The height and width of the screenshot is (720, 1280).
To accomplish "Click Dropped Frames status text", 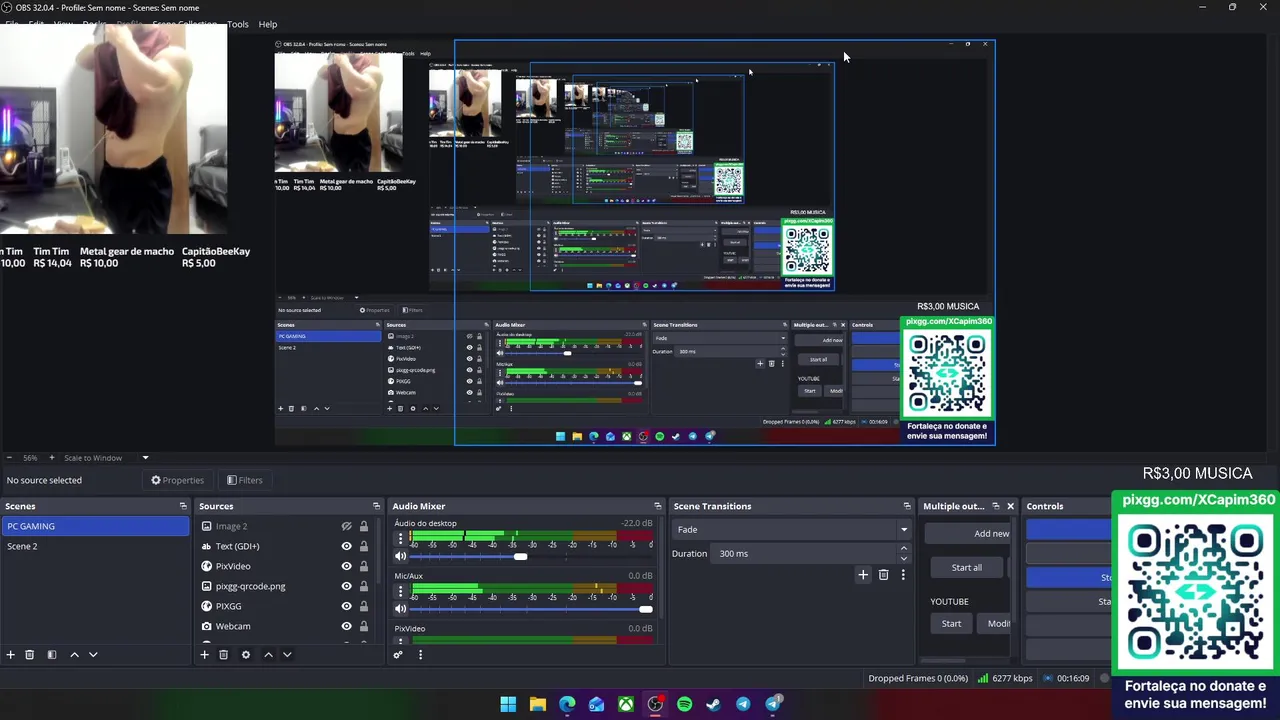I will 917,678.
